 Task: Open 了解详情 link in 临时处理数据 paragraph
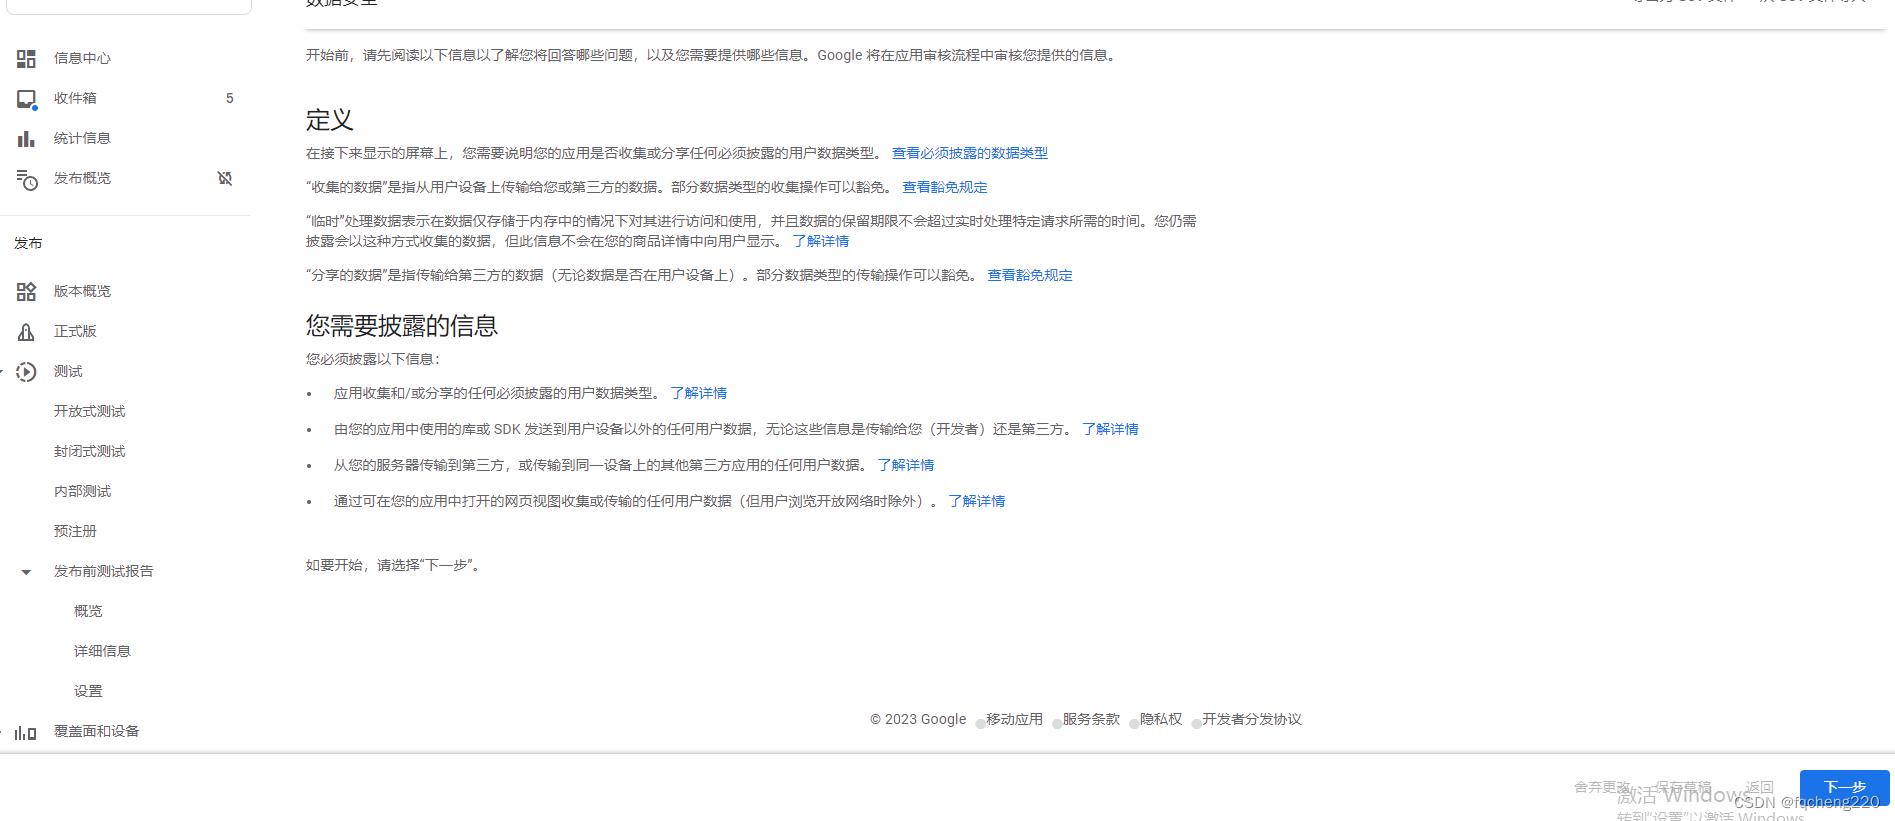click(821, 241)
